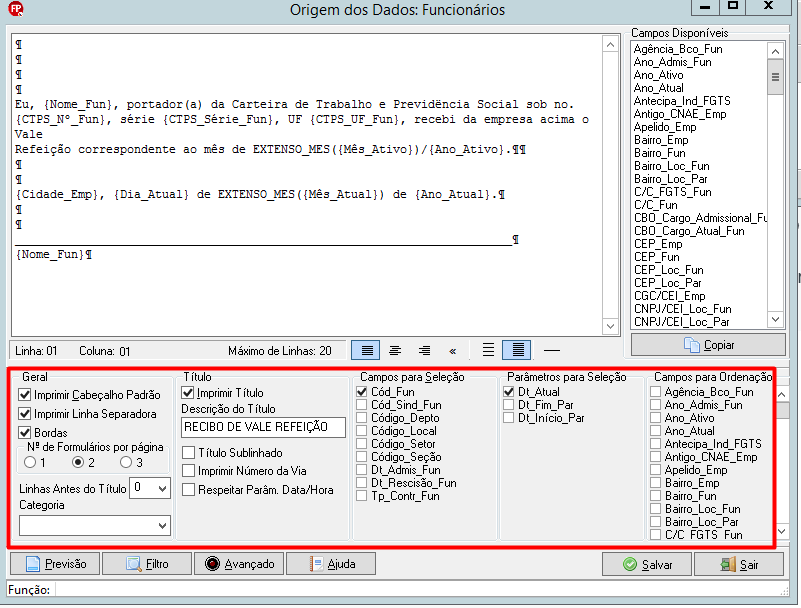Uncheck Imprimir Cabeçalho Padrão
Screen dimensions: 801x608
click(25, 394)
